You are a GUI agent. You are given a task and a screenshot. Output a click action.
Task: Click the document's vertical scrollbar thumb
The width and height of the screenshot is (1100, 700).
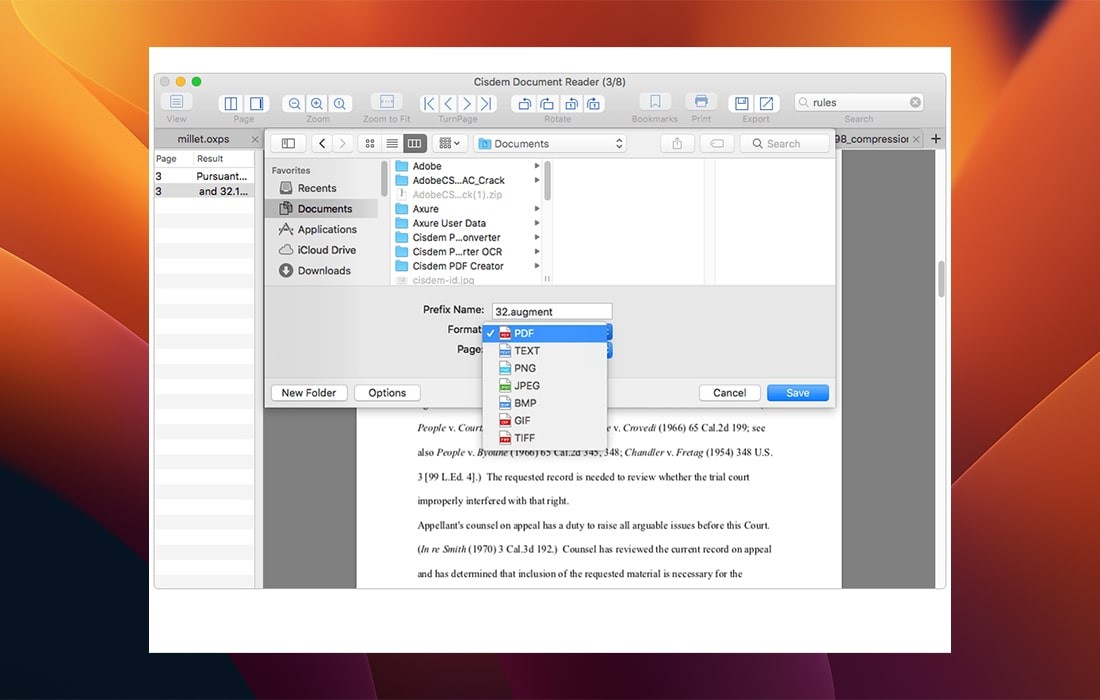point(941,279)
